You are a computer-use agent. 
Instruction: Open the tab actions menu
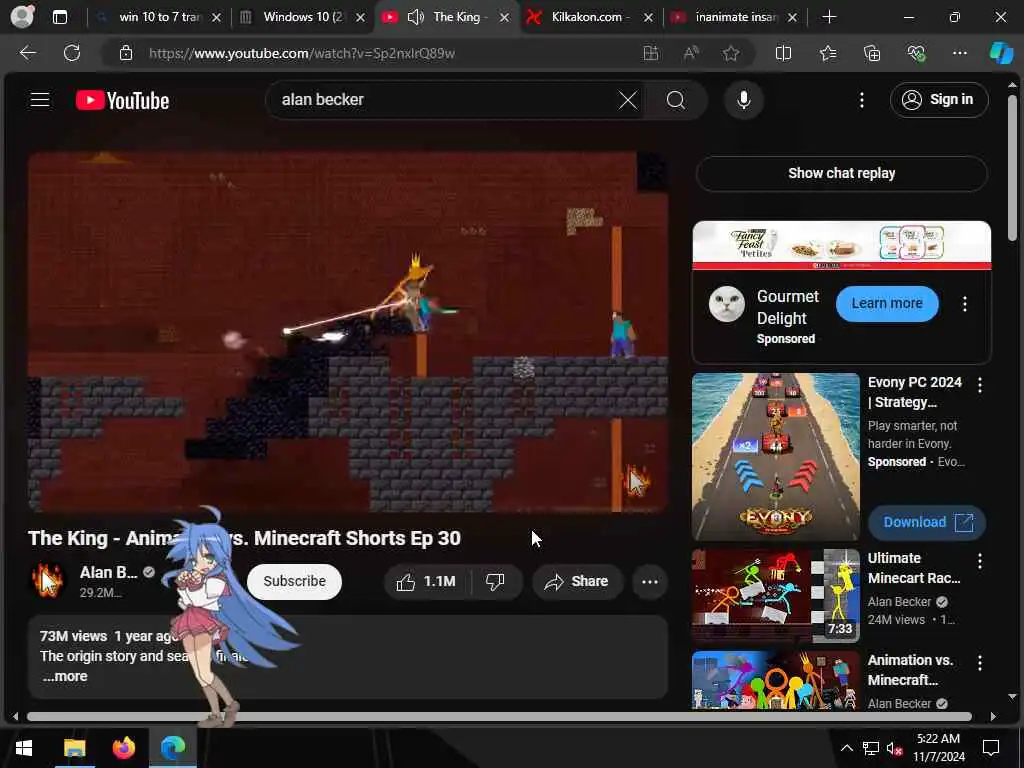(x=59, y=17)
